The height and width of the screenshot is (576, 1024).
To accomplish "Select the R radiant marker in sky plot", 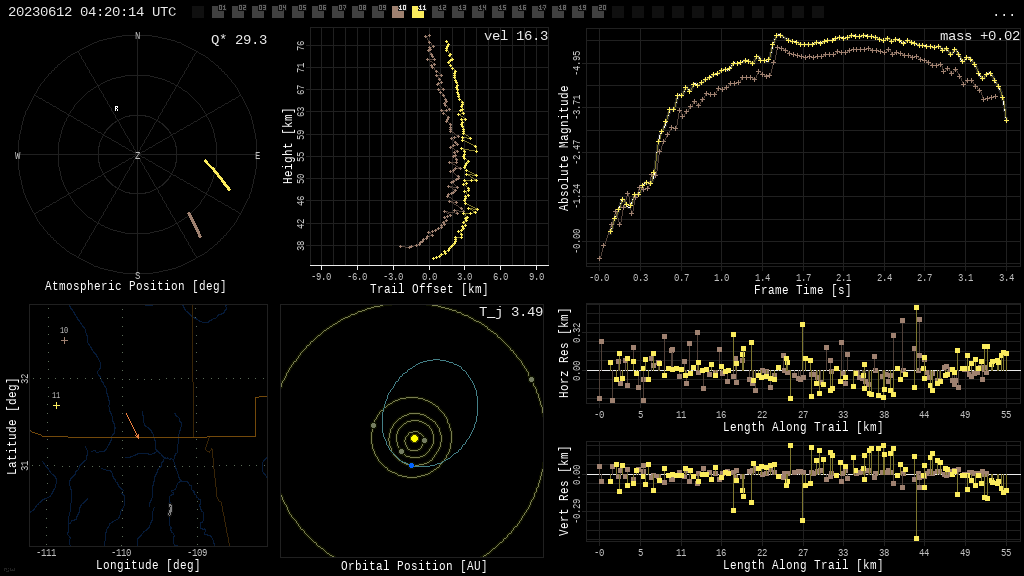I will (x=116, y=109).
